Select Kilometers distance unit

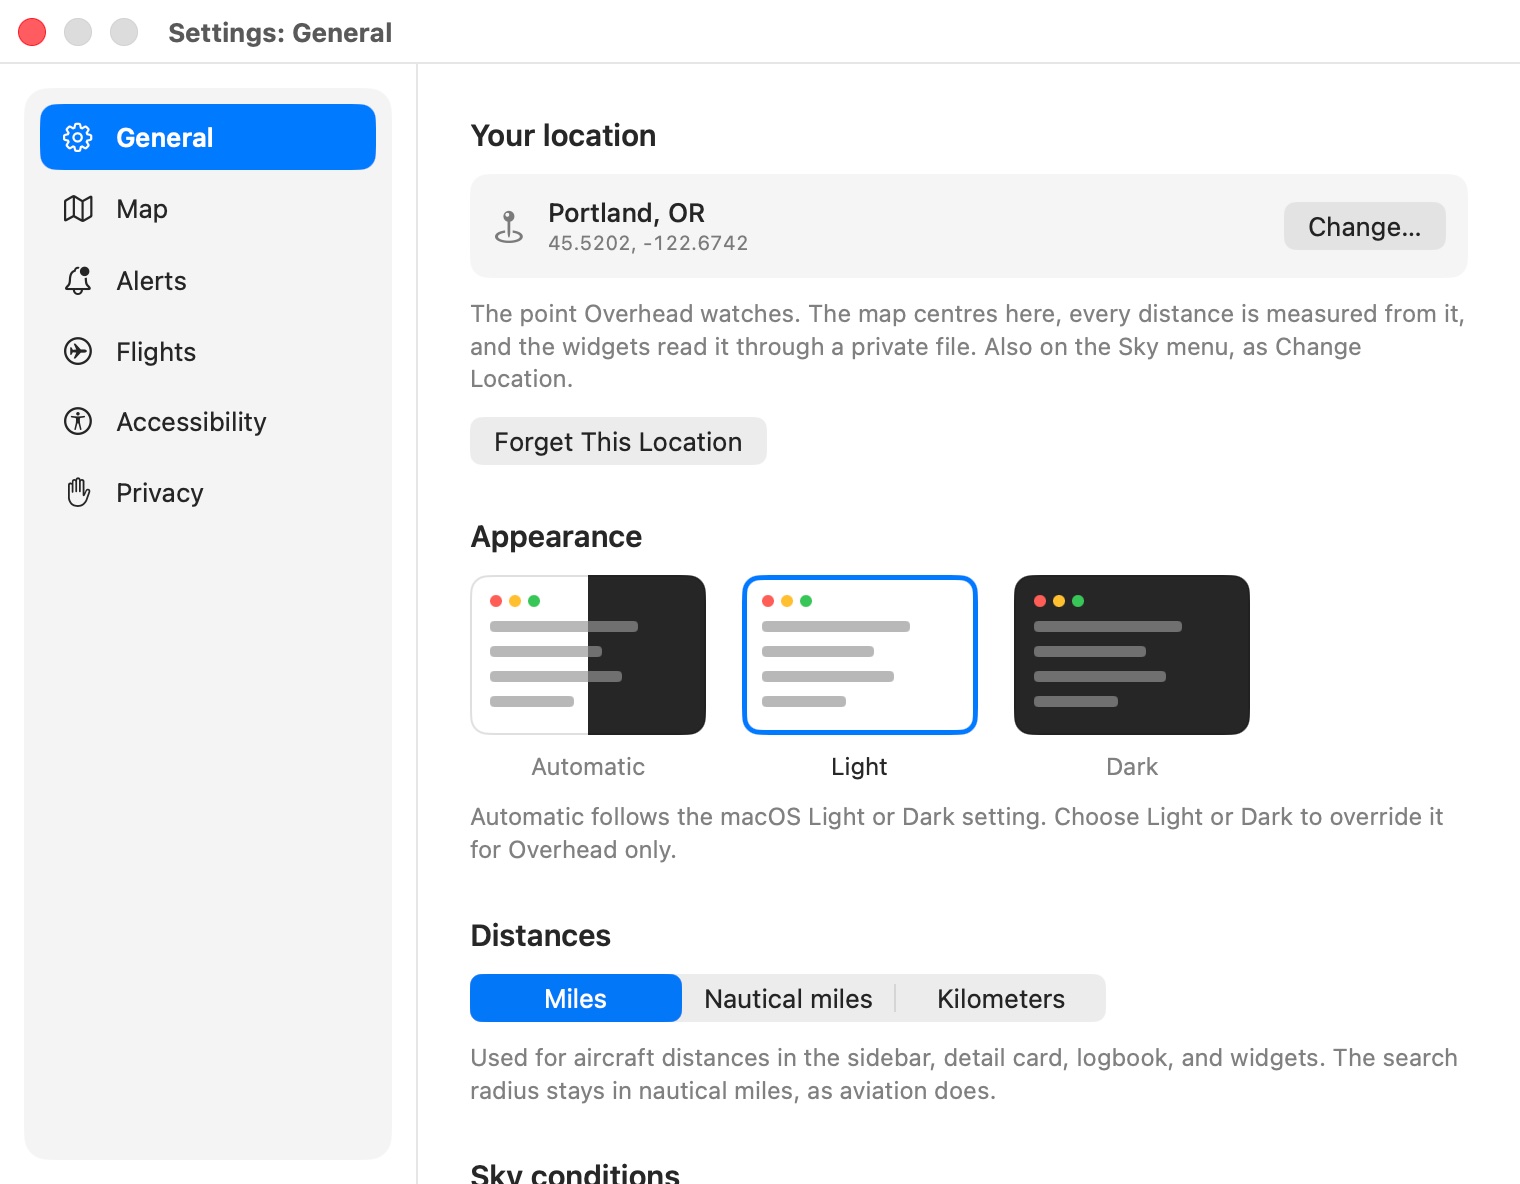pyautogui.click(x=1001, y=998)
